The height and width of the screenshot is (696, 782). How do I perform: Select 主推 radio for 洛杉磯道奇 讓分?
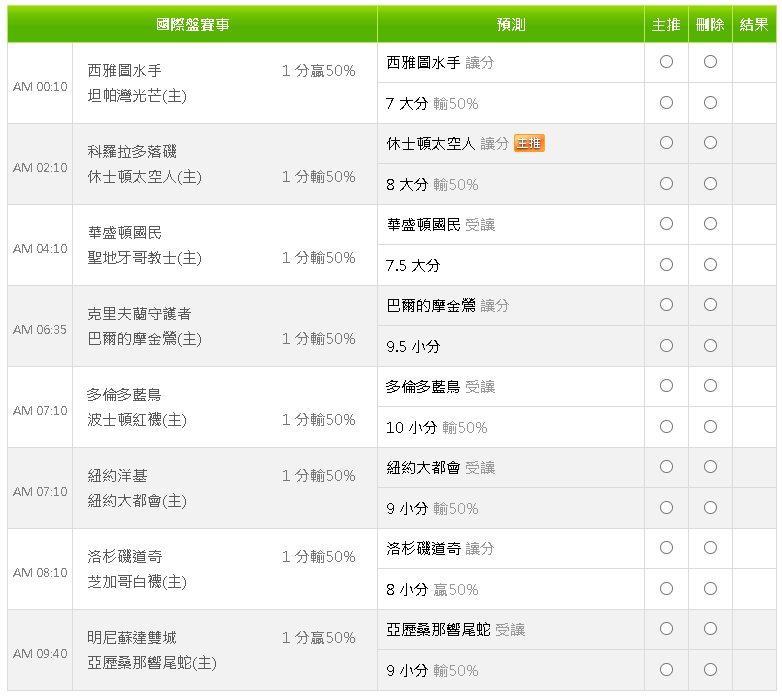click(666, 548)
